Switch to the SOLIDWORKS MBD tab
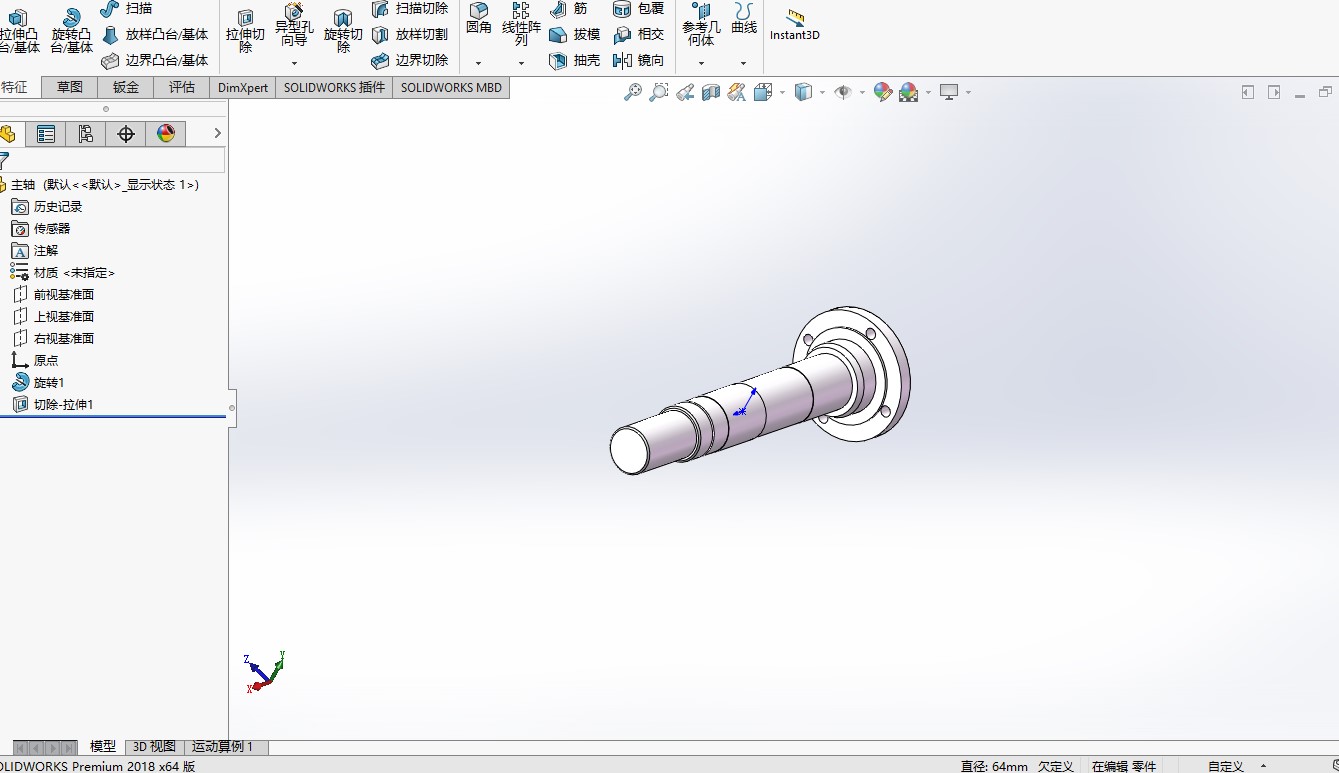This screenshot has height=773, width=1339. click(x=451, y=87)
